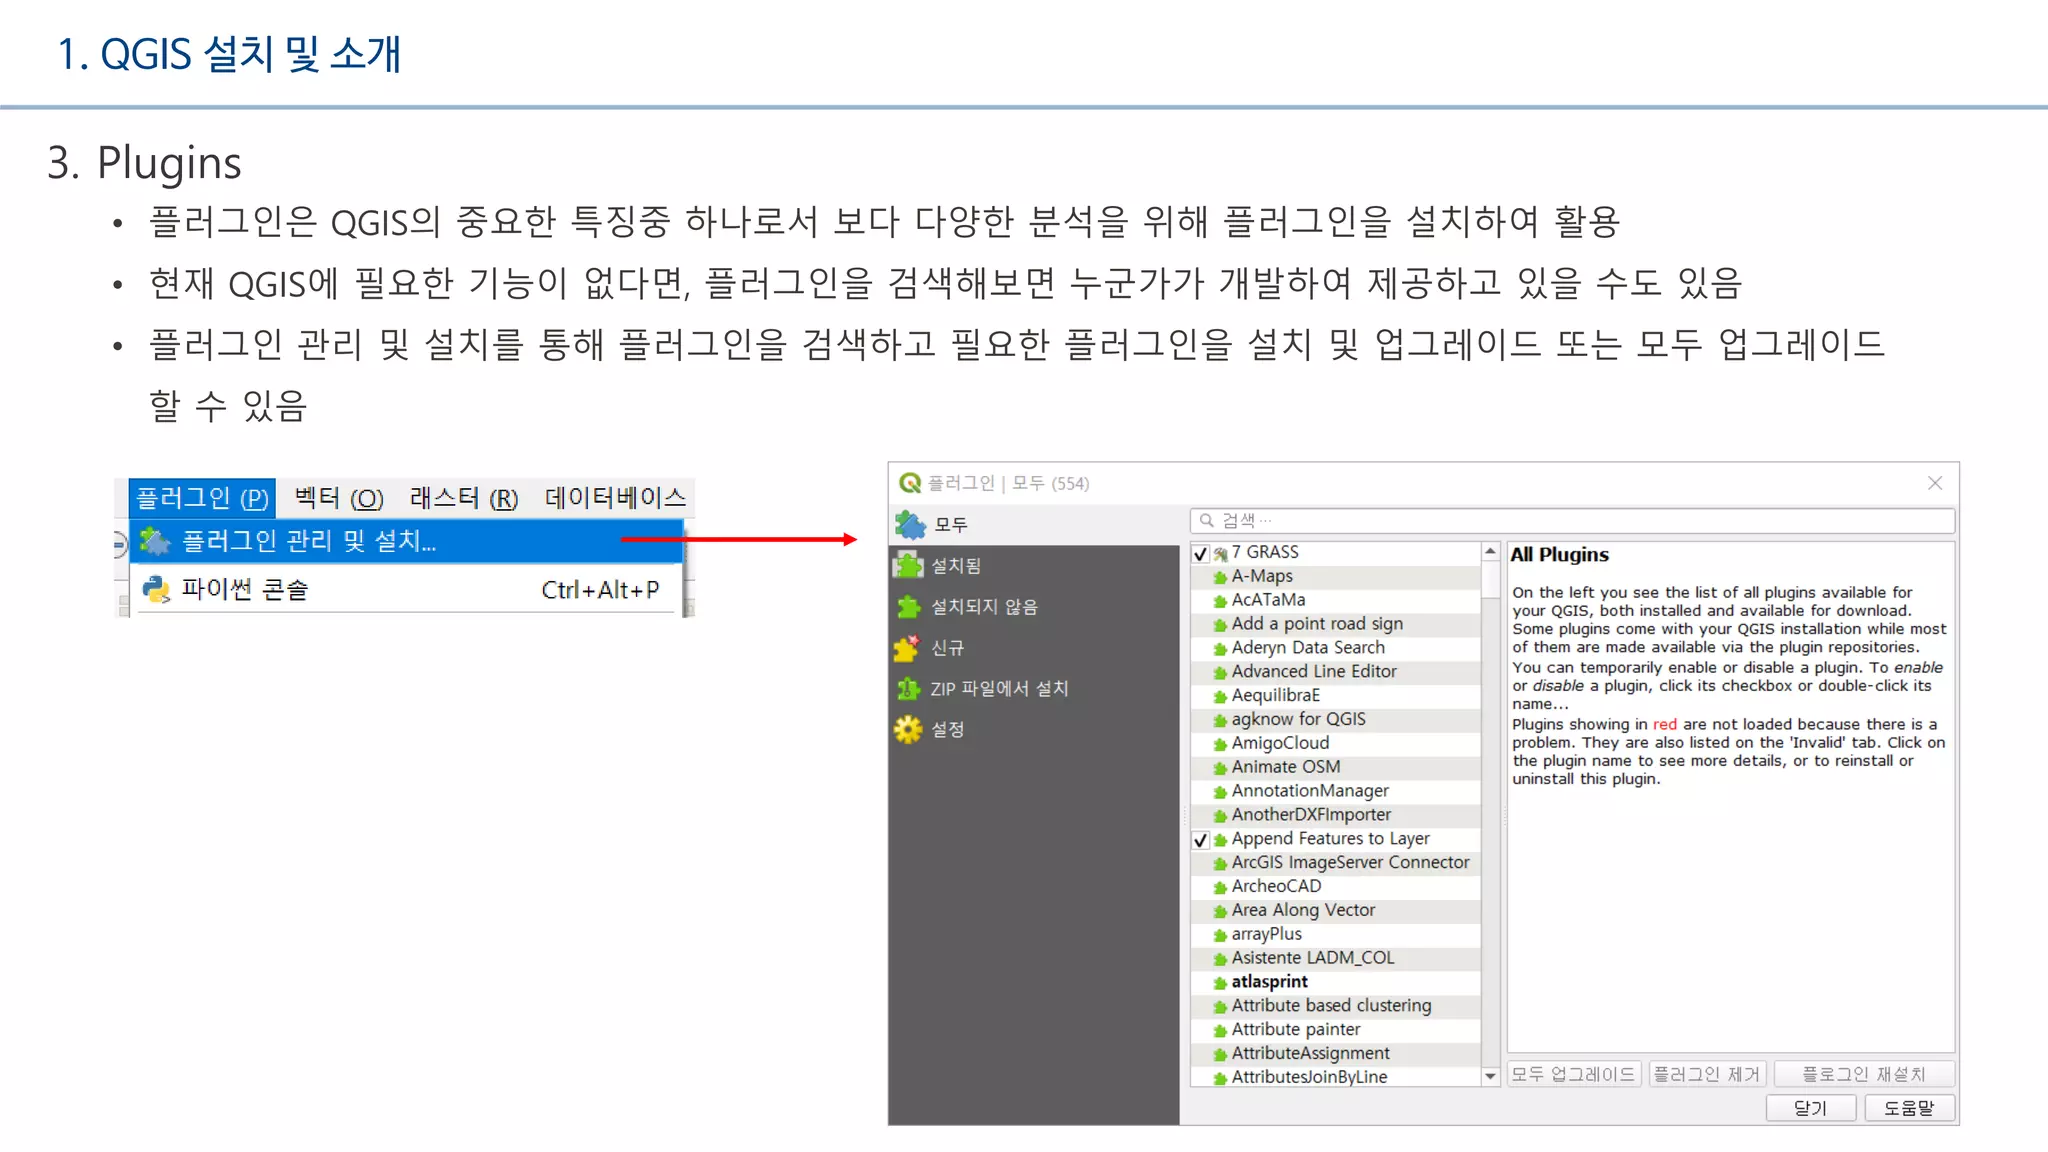Click into the 검색 plugin search field
The width and height of the screenshot is (2048, 1152).
pyautogui.click(x=1572, y=521)
